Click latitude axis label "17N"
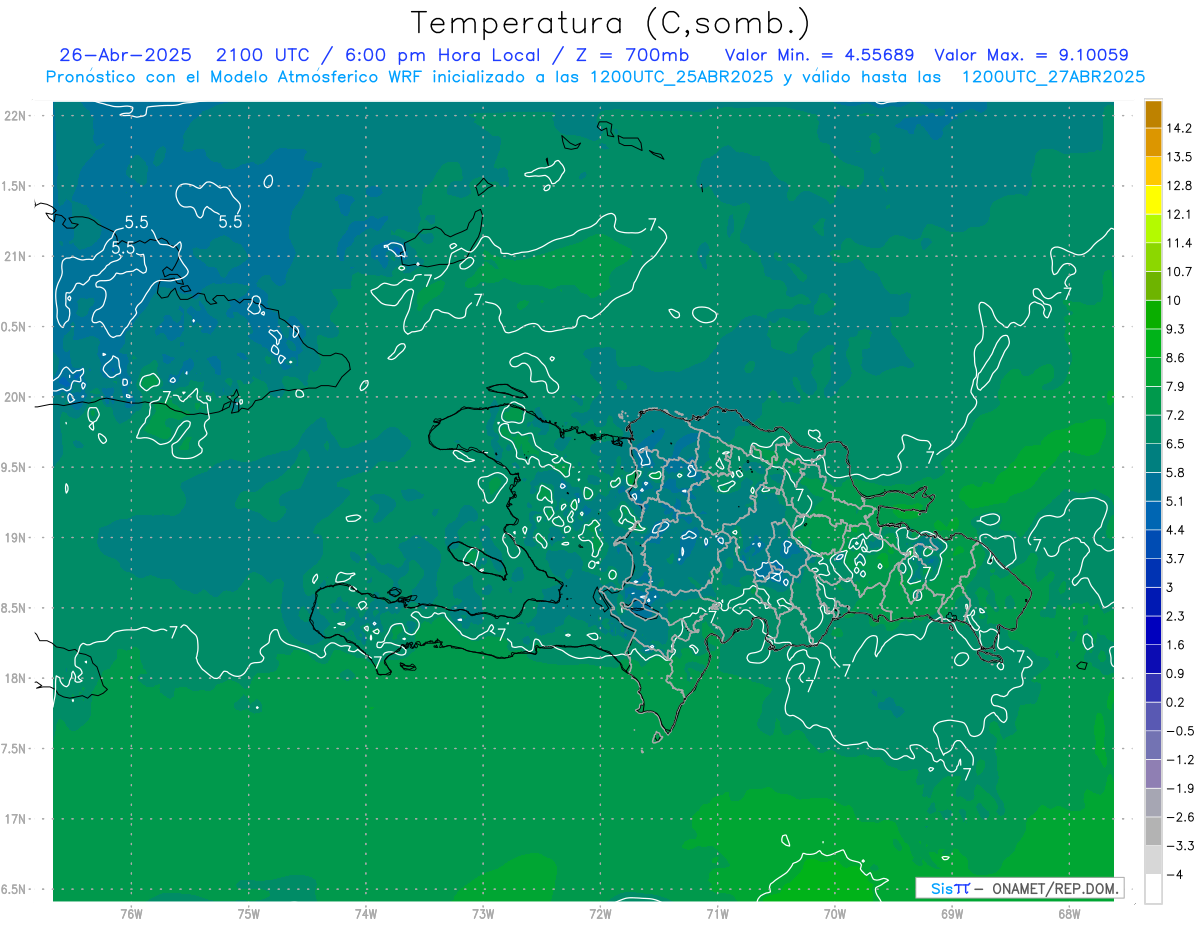The image size is (1200, 927). [14, 819]
